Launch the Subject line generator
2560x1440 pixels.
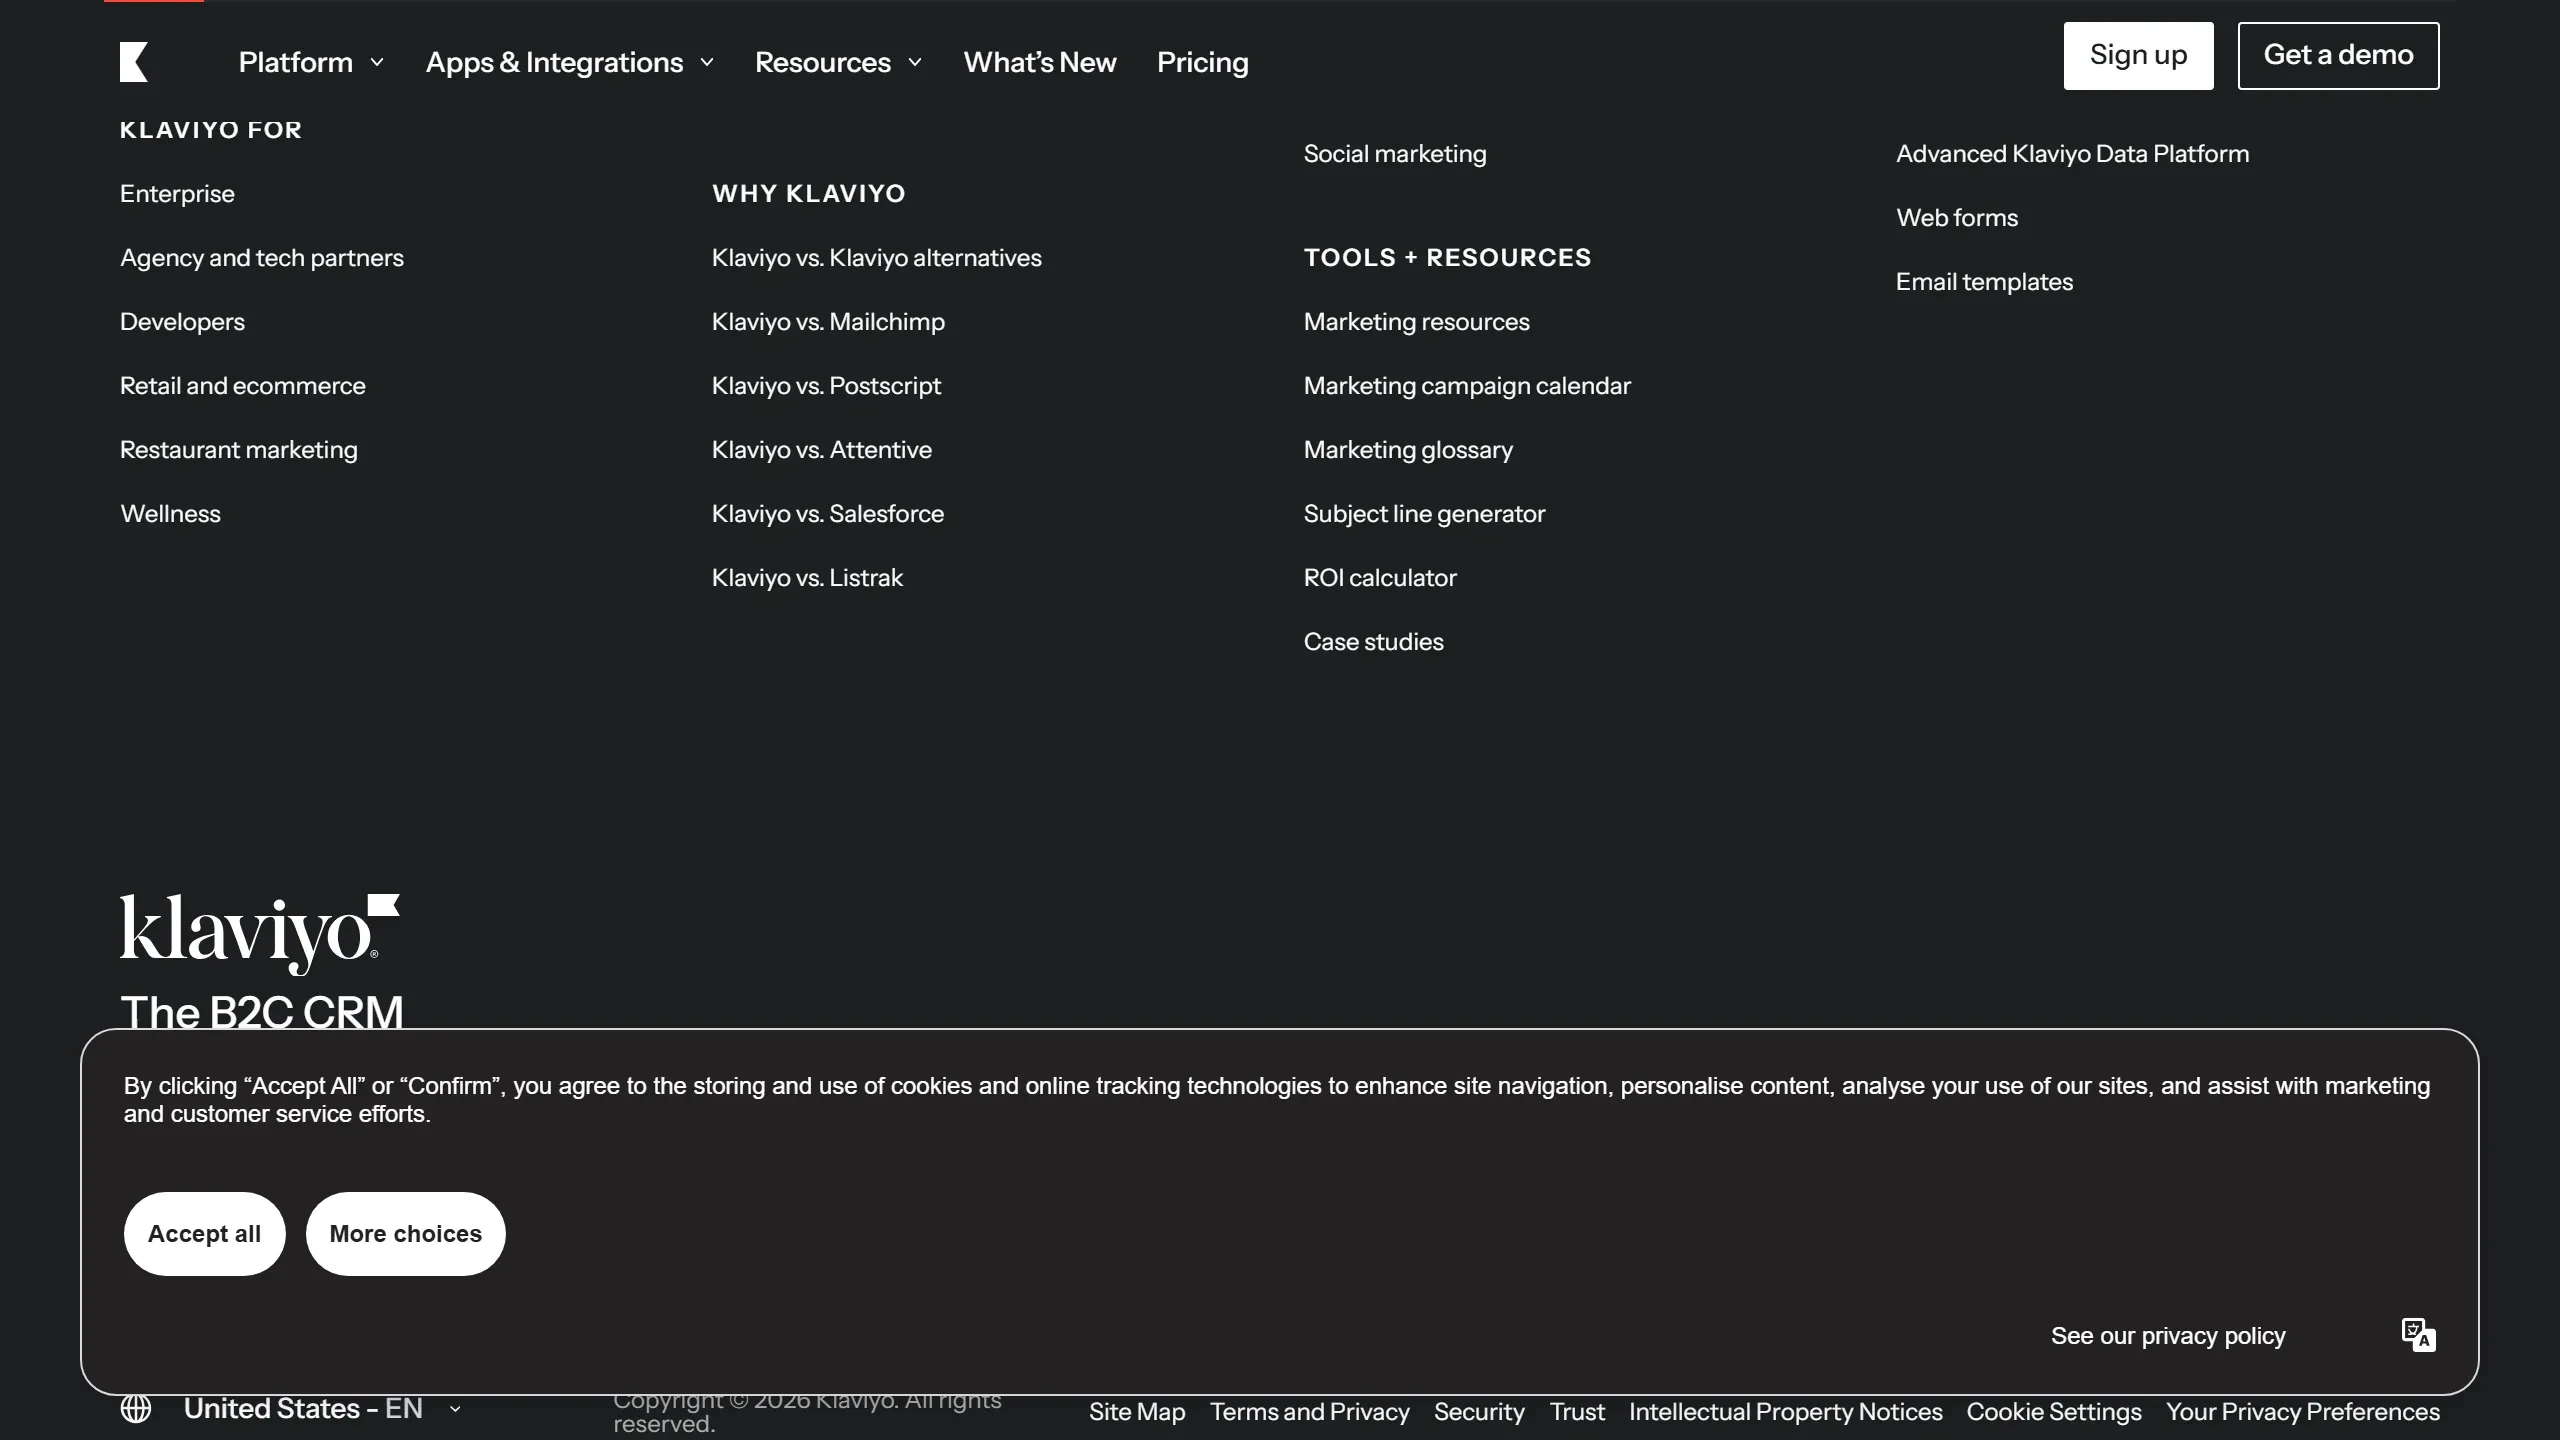click(x=1425, y=513)
